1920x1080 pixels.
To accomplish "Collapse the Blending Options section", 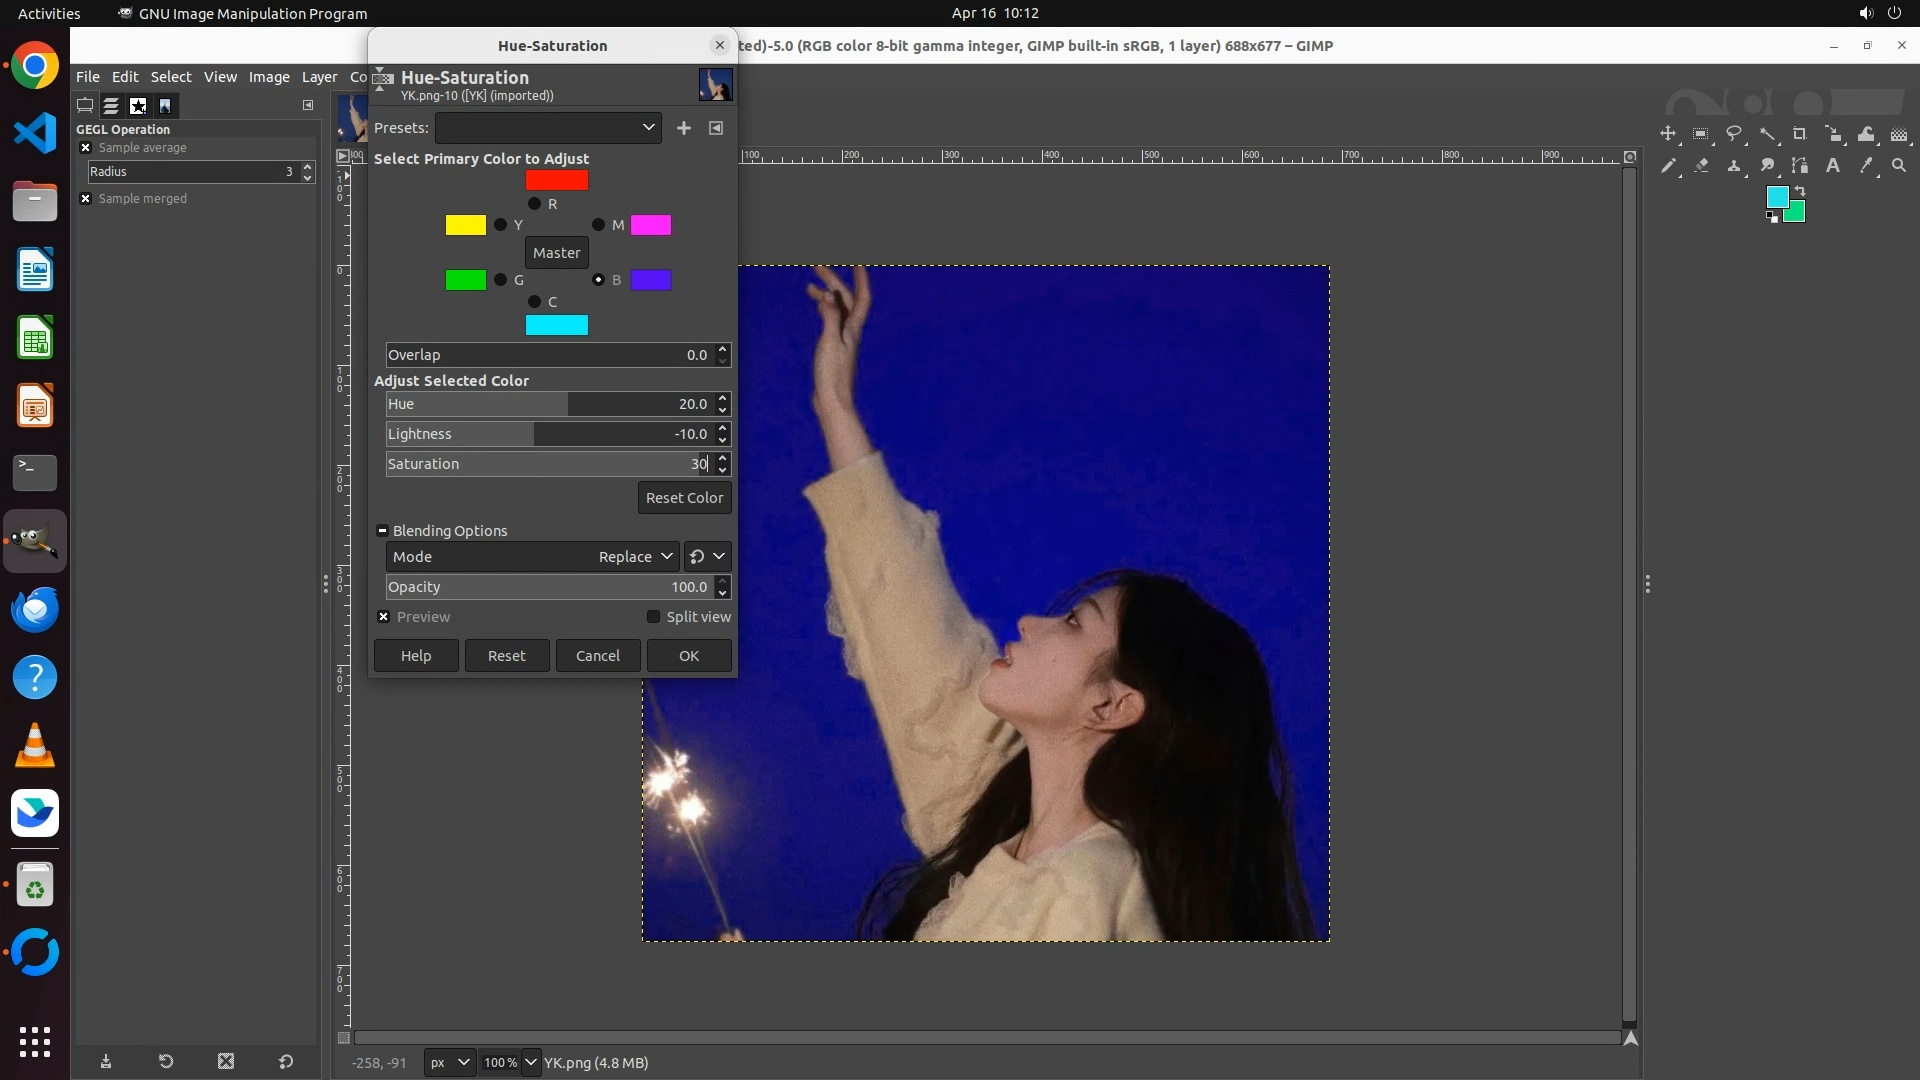I will pyautogui.click(x=382, y=531).
